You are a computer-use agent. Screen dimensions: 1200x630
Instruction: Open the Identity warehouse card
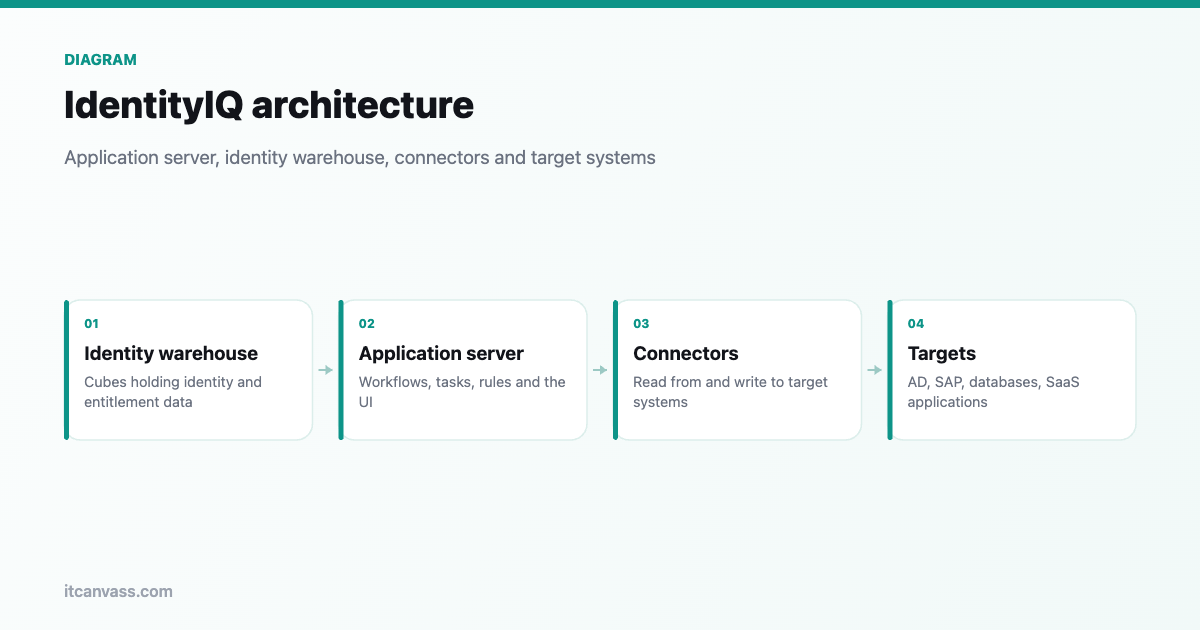(189, 370)
